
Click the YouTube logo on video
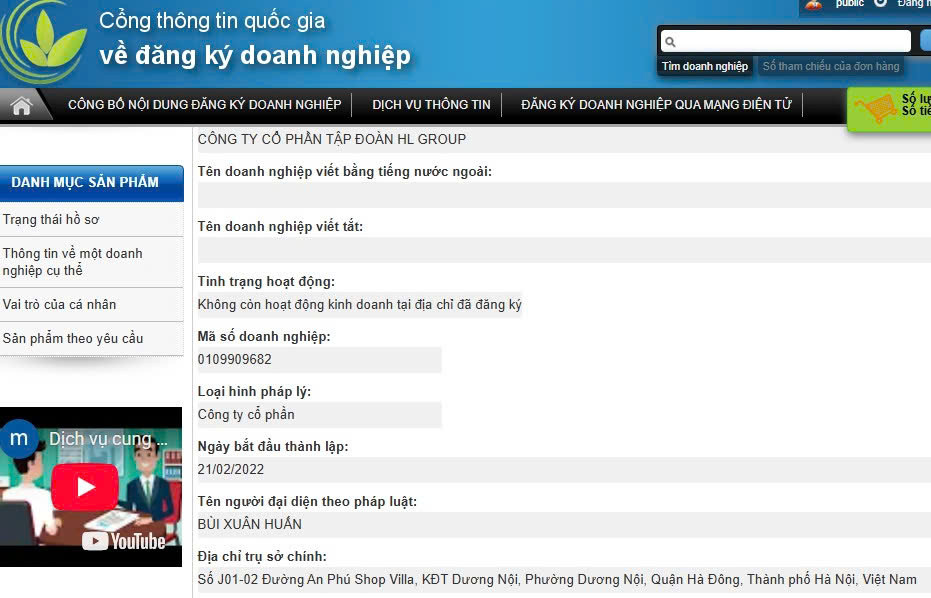(x=124, y=541)
